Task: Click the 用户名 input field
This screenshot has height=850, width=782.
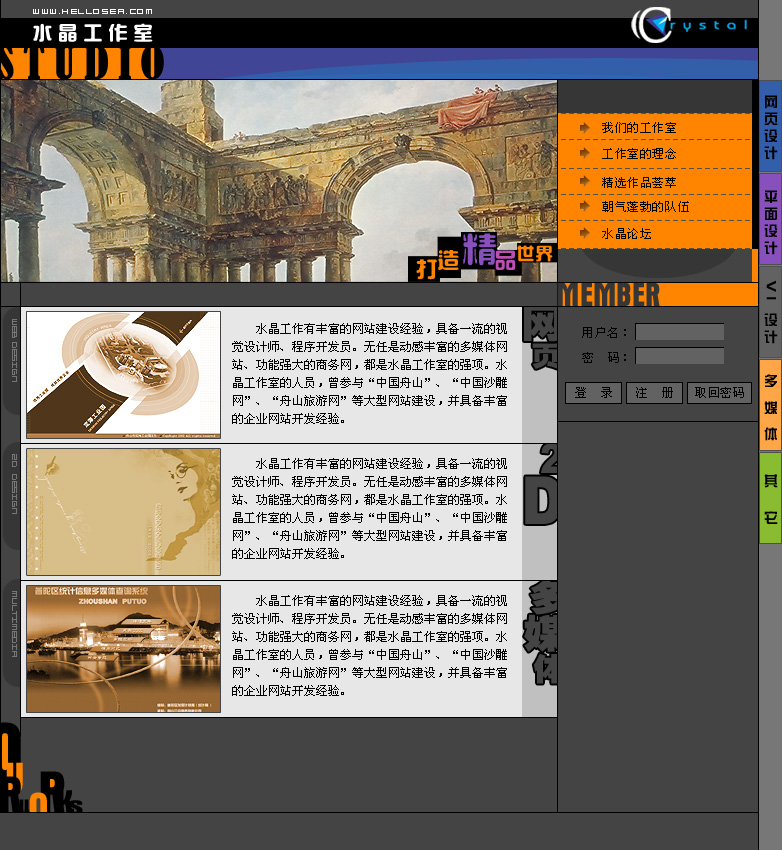Action: [680, 332]
